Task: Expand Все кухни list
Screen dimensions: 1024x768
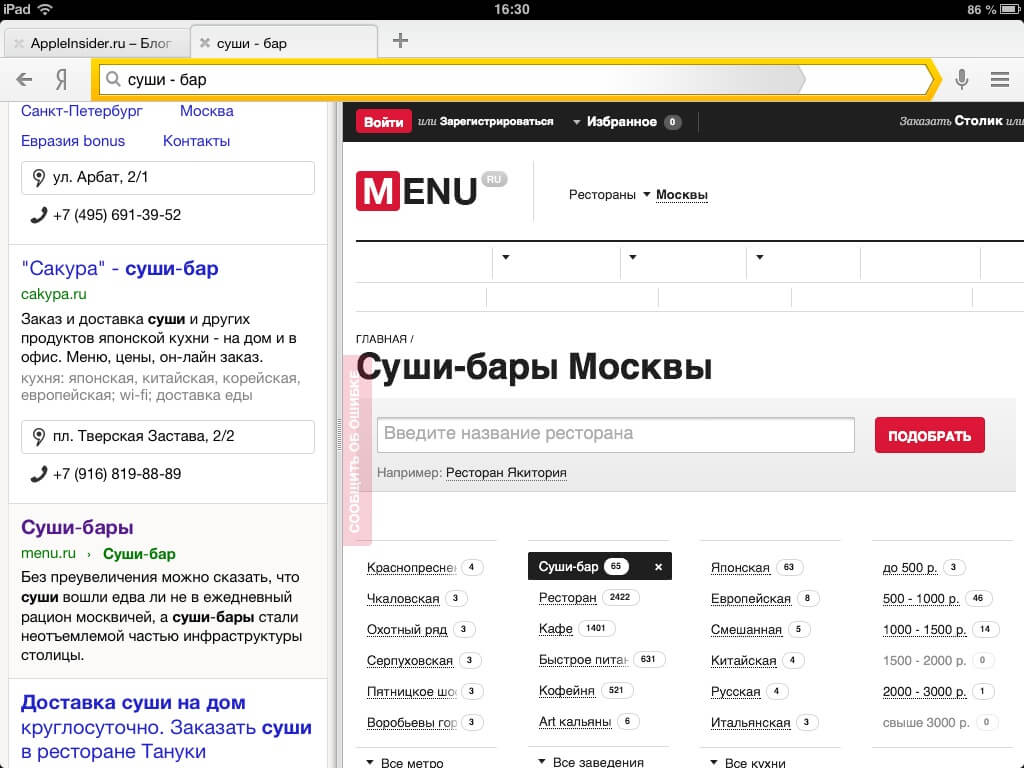Action: point(748,762)
